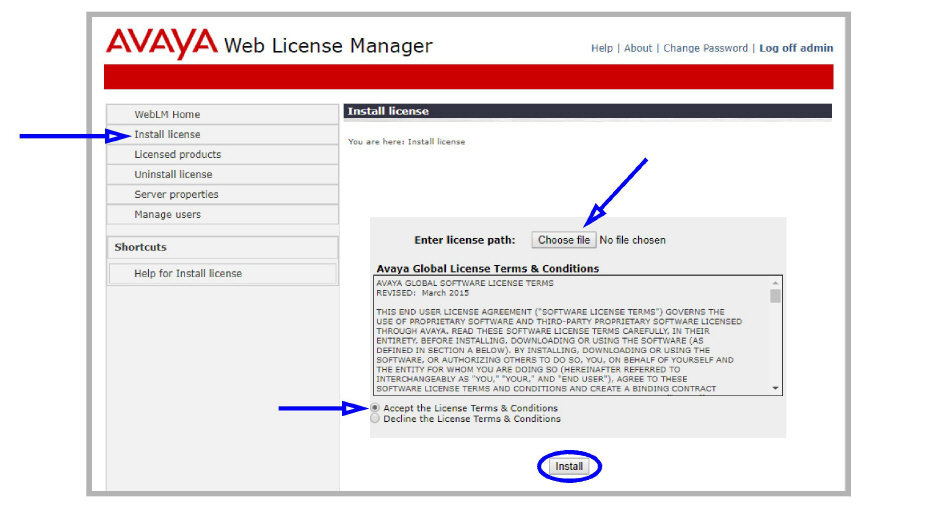
Task: Open Server properties
Action: [x=222, y=194]
